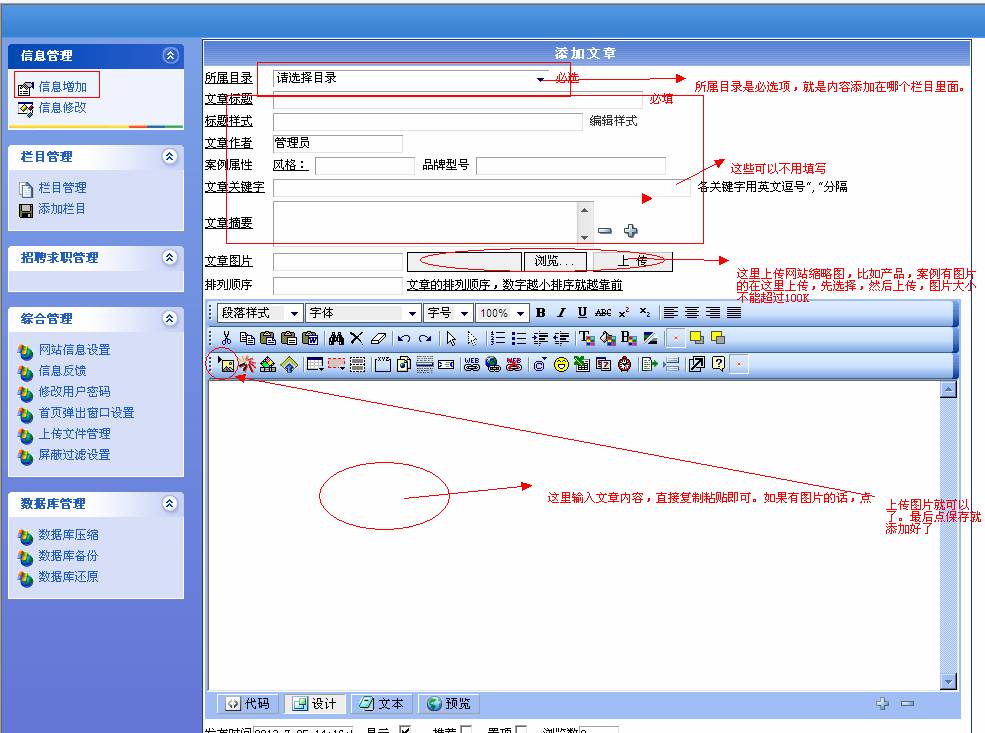
Task: Switch to the 预览 tab
Action: pyautogui.click(x=449, y=704)
